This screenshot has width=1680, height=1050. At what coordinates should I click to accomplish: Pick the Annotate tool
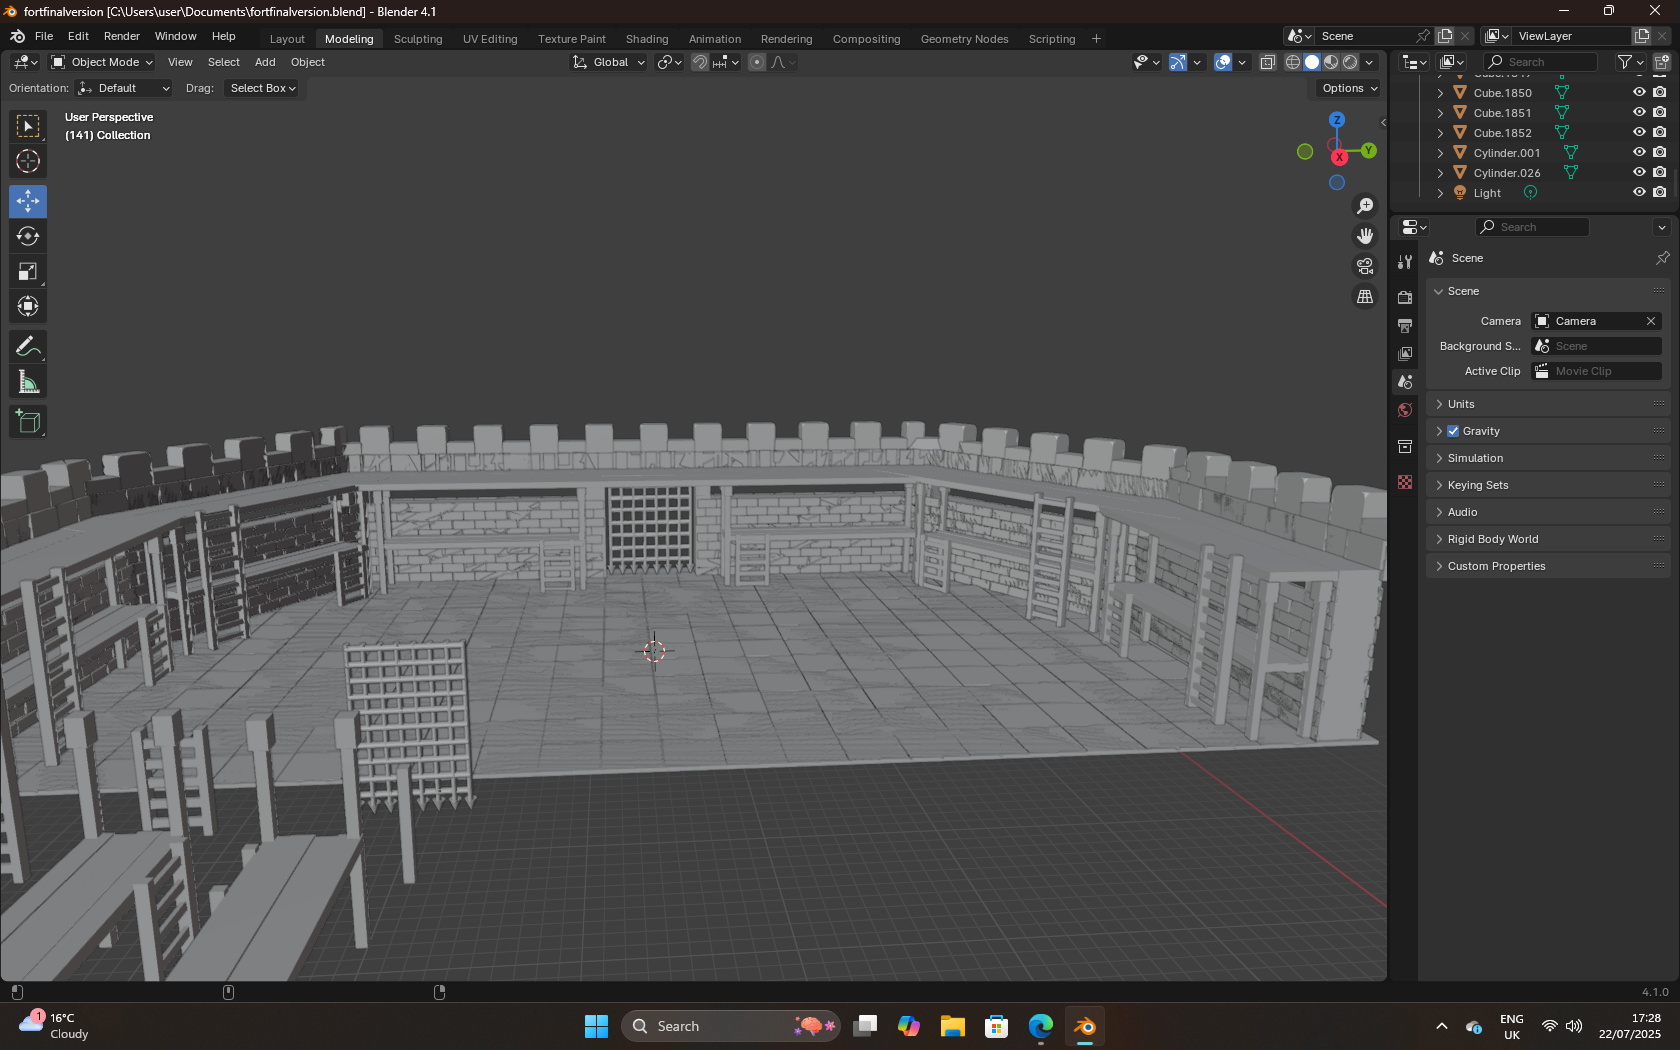point(28,347)
